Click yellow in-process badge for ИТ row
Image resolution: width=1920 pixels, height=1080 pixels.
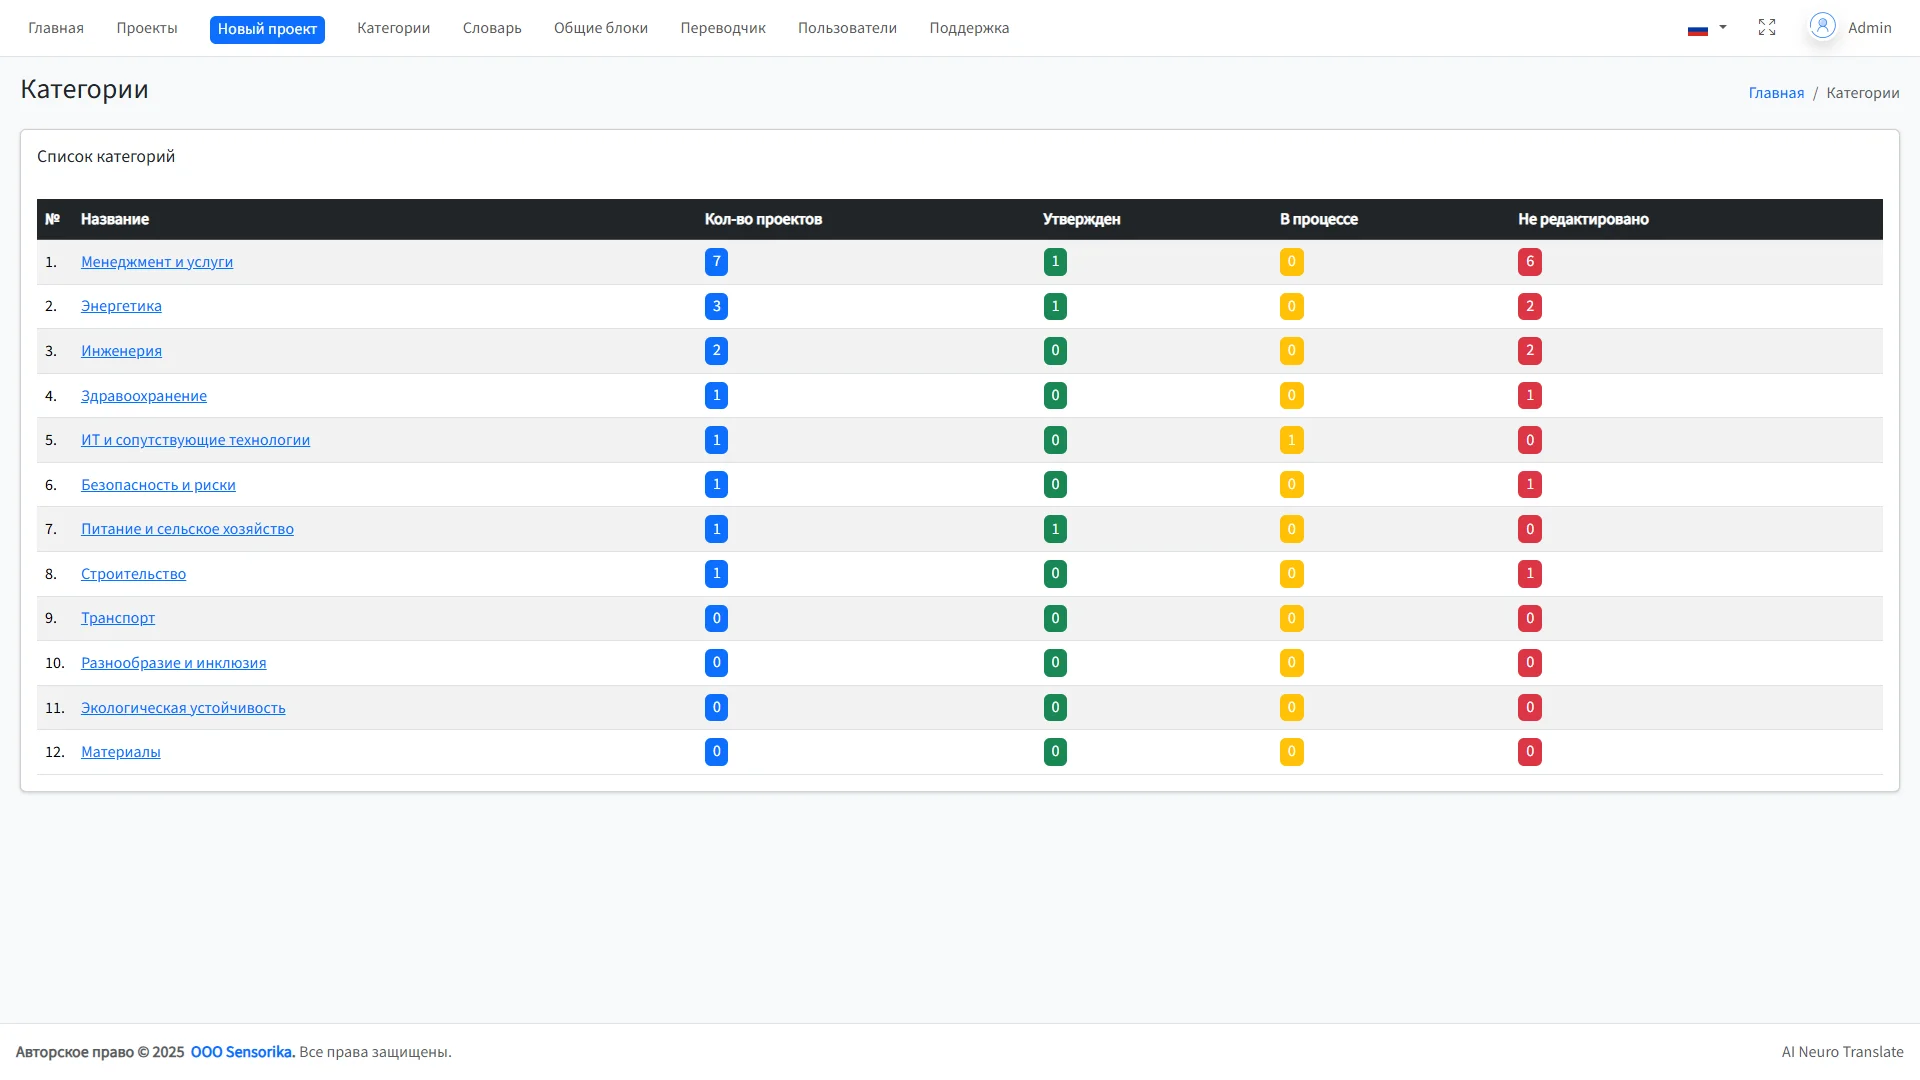(x=1291, y=440)
